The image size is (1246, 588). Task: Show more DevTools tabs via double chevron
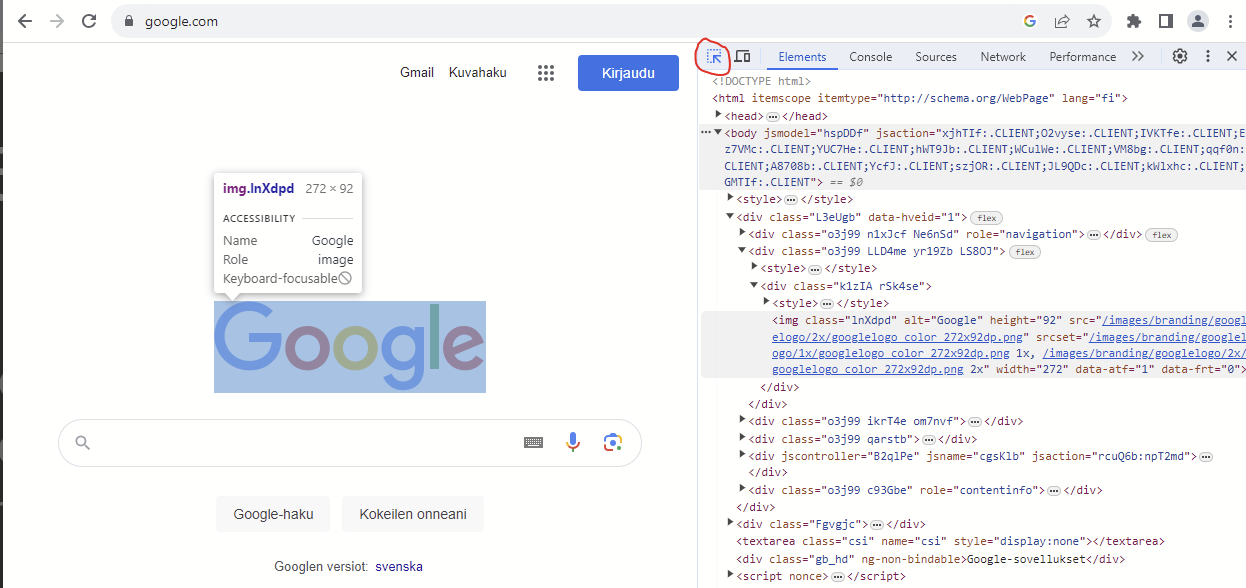pyautogui.click(x=1138, y=56)
